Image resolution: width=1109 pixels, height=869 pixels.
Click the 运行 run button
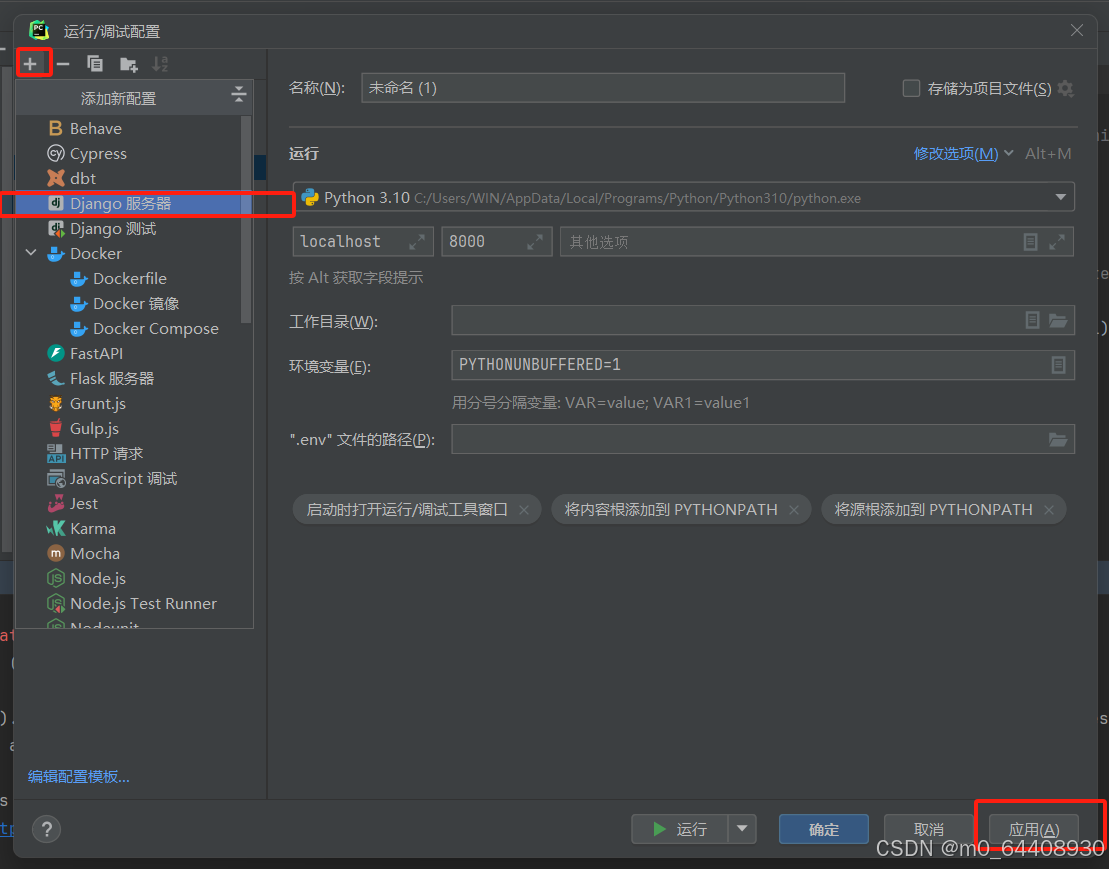(680, 829)
